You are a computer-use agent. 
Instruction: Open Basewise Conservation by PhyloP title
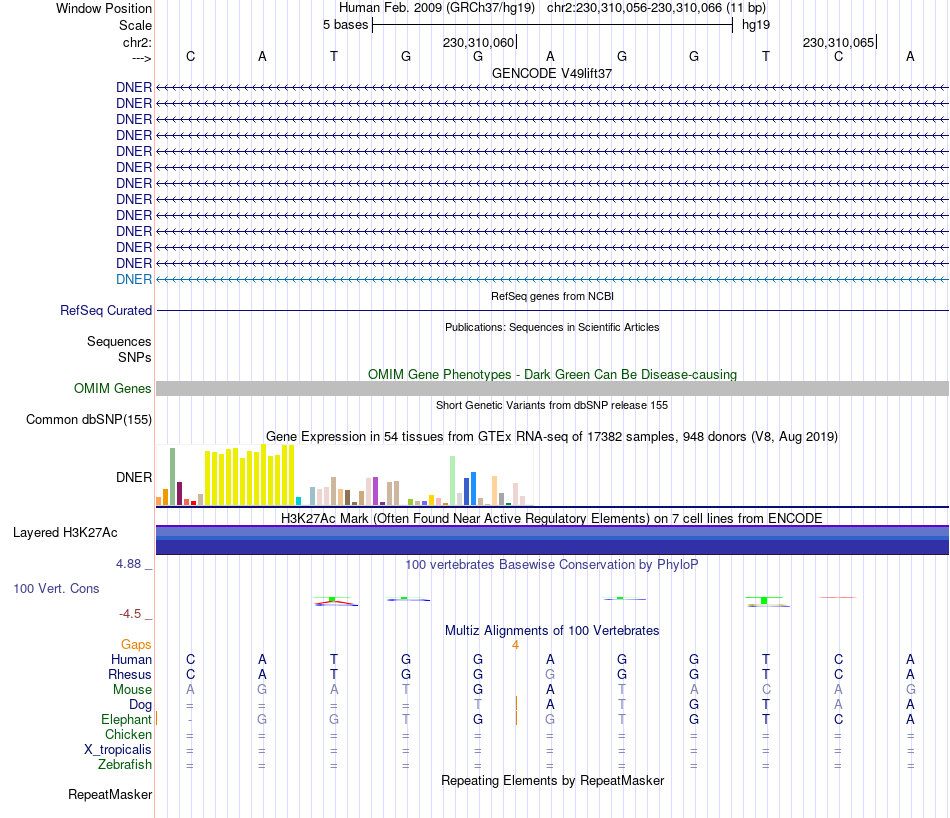(x=552, y=565)
